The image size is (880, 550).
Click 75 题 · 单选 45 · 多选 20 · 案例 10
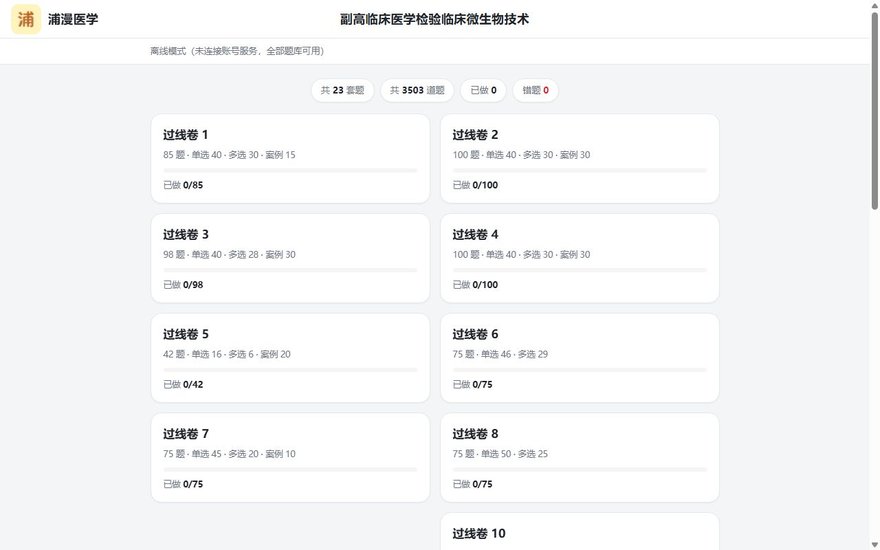229,454
